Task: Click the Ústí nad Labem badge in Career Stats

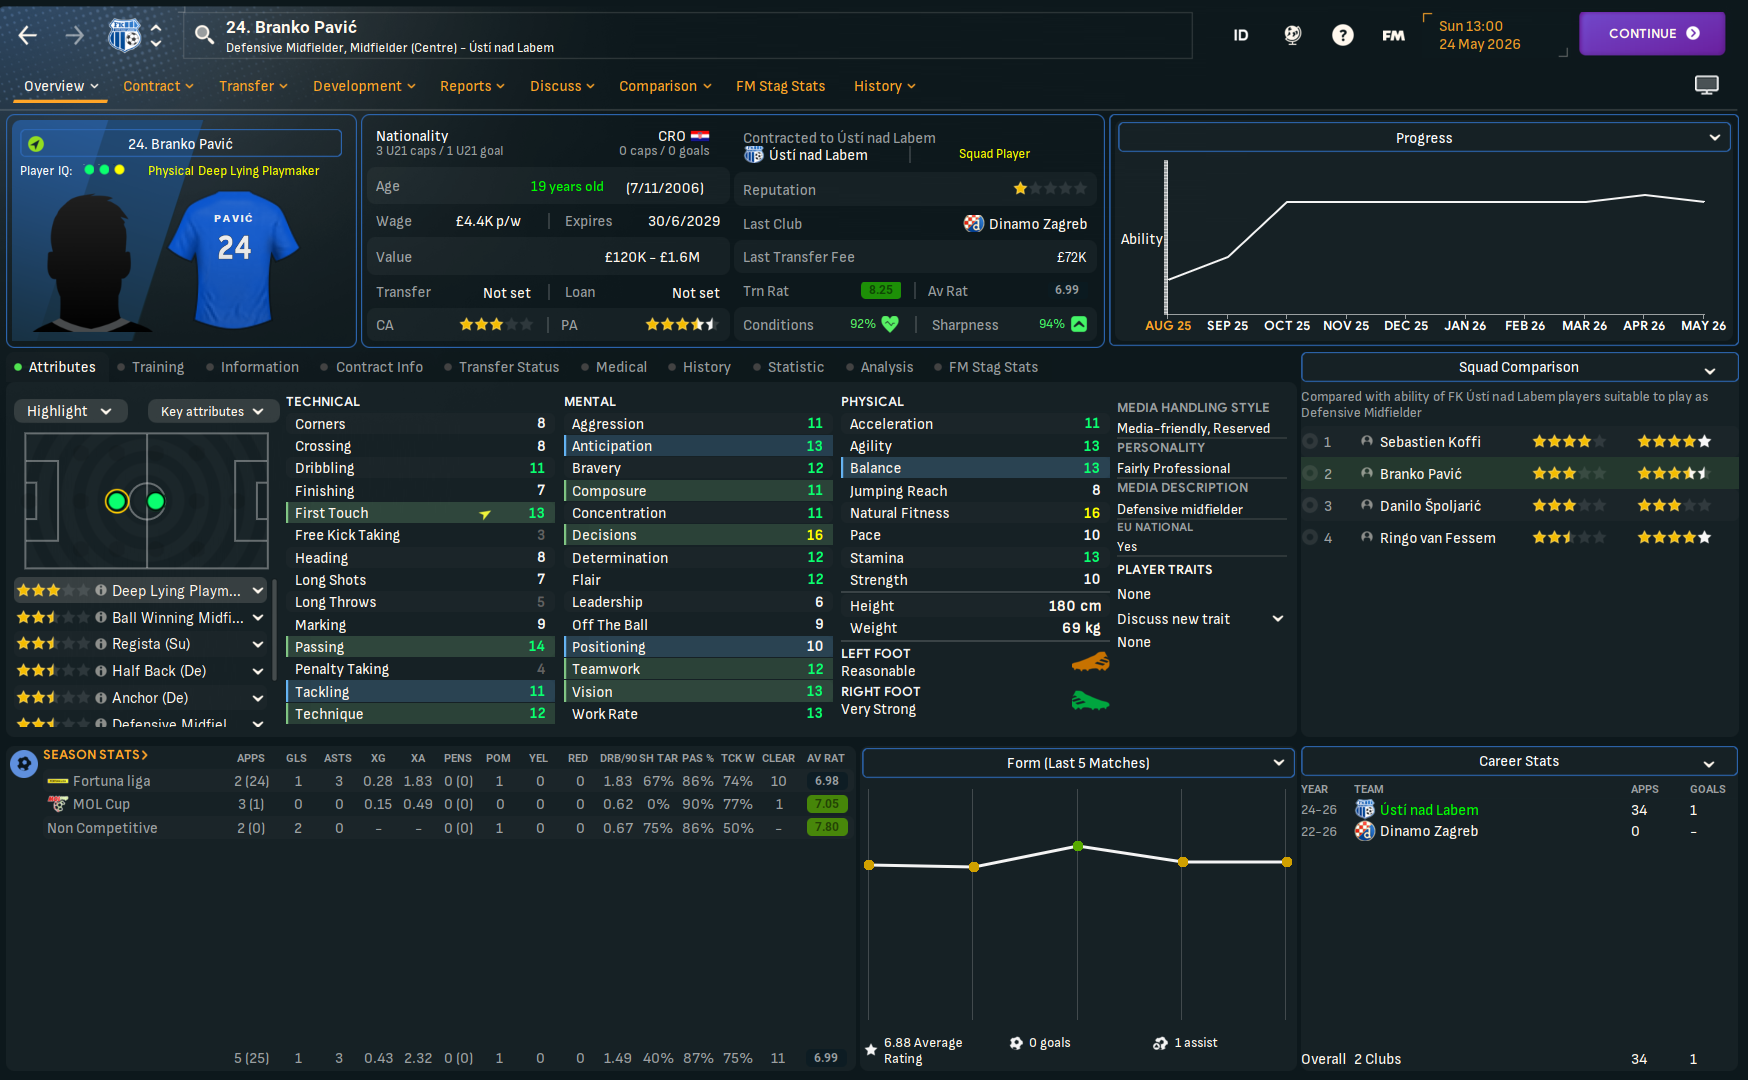Action: coord(1364,809)
